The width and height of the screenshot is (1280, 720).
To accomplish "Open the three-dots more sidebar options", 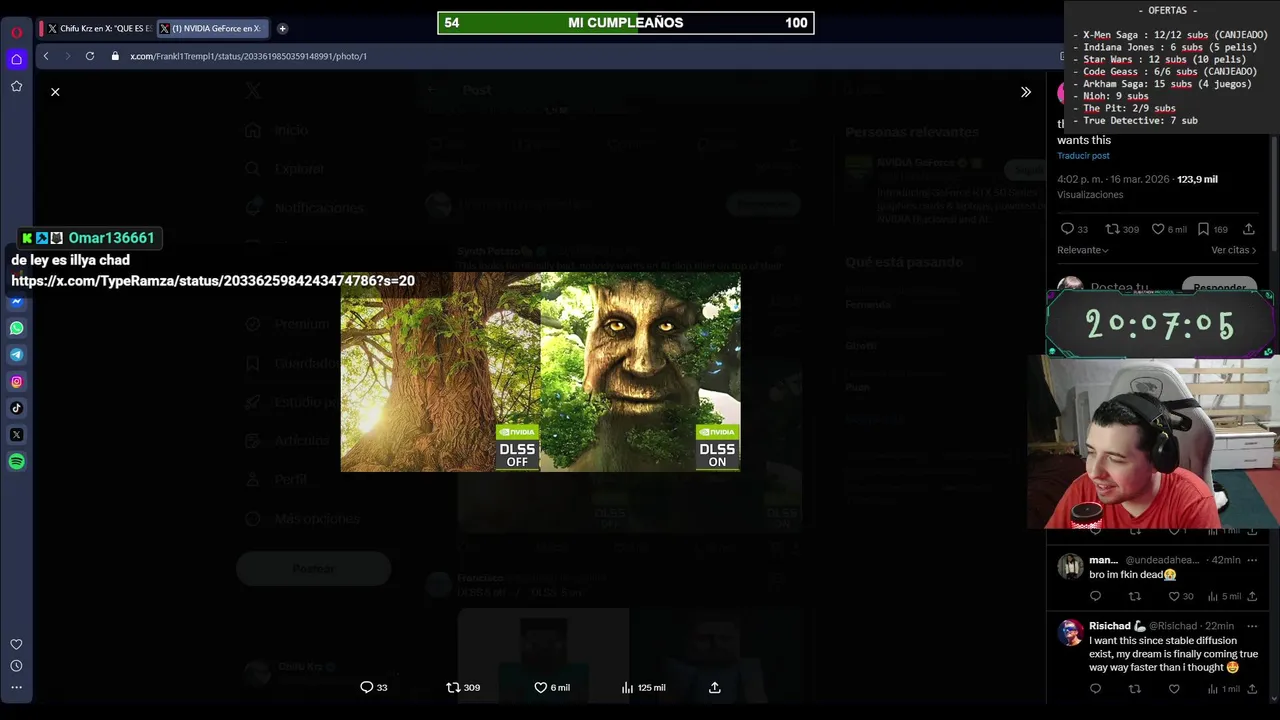I will pos(16,688).
